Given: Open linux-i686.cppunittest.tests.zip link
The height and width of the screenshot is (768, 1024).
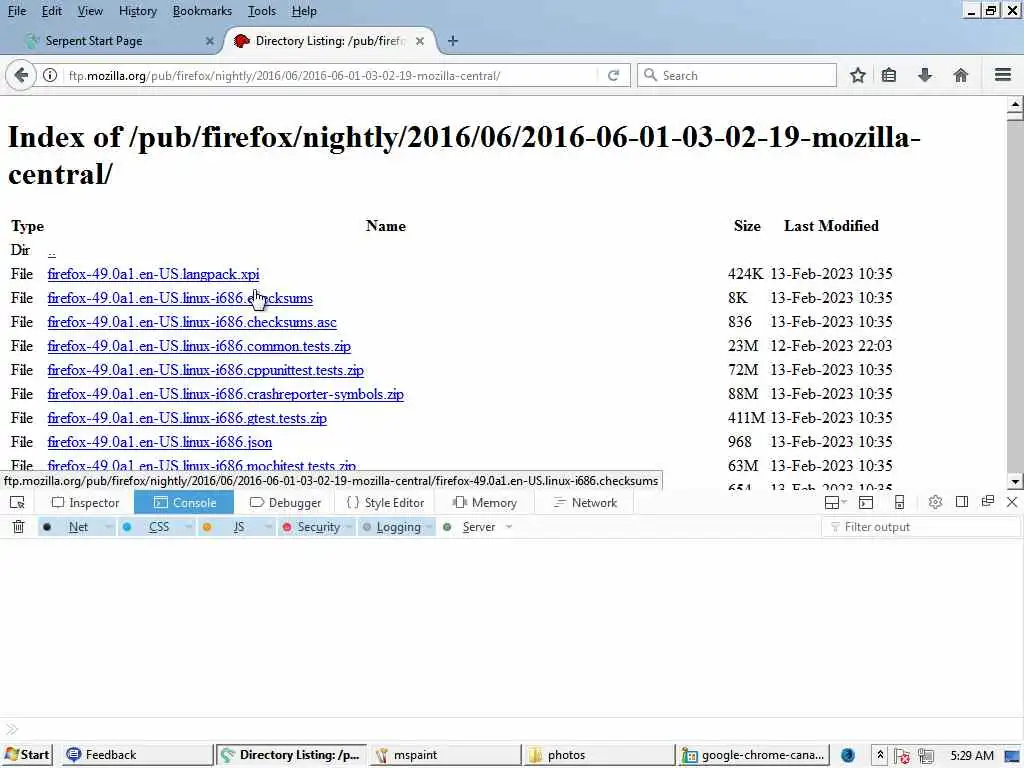Looking at the screenshot, I should (x=206, y=370).
